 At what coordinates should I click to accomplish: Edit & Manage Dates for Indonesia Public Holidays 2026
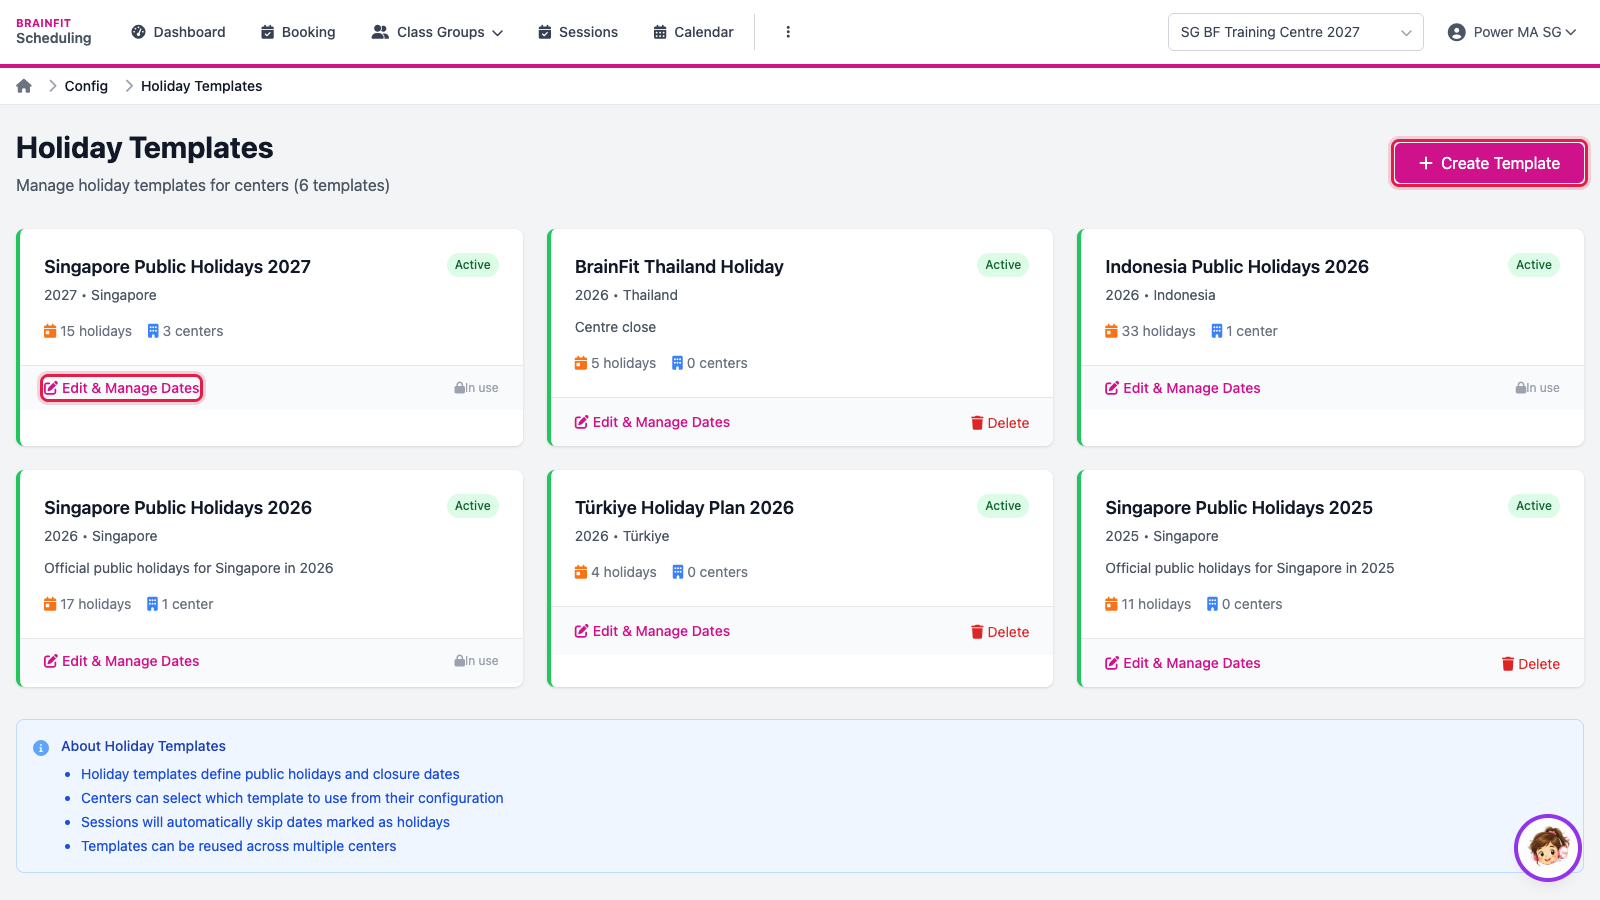pos(1182,388)
